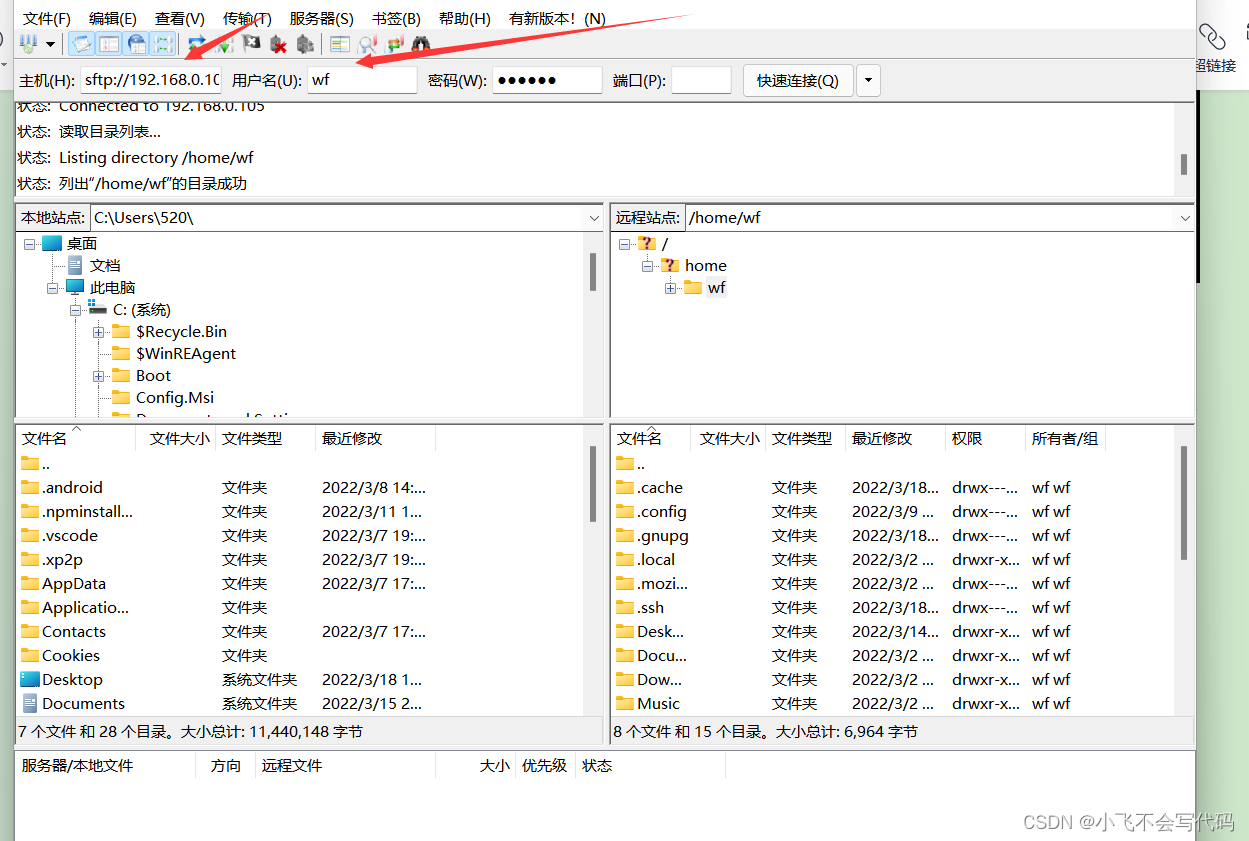The image size is (1249, 841).
Task: Open the 传输(T) menu
Action: click(x=245, y=17)
